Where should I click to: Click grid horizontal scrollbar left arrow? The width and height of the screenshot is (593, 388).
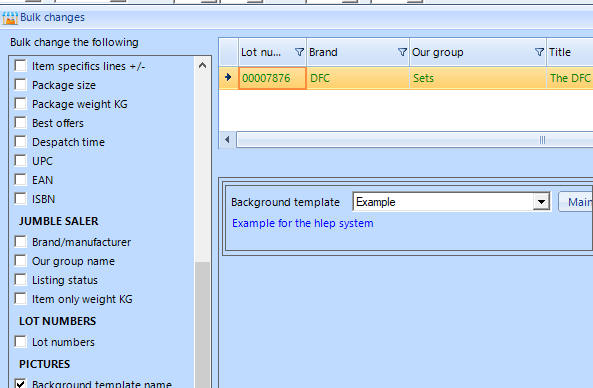point(227,140)
